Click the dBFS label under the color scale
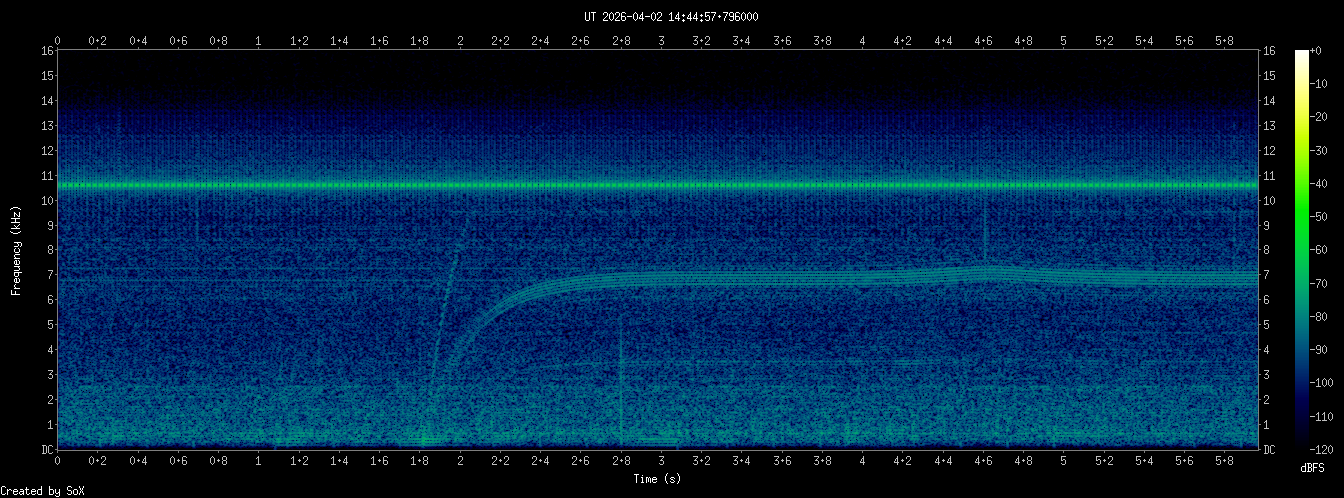Screen dimensions: 1344x498 click(1311, 467)
